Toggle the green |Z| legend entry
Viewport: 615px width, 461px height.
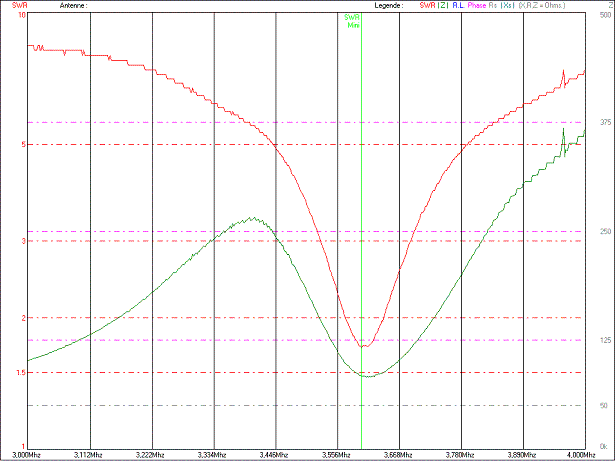click(x=434, y=5)
